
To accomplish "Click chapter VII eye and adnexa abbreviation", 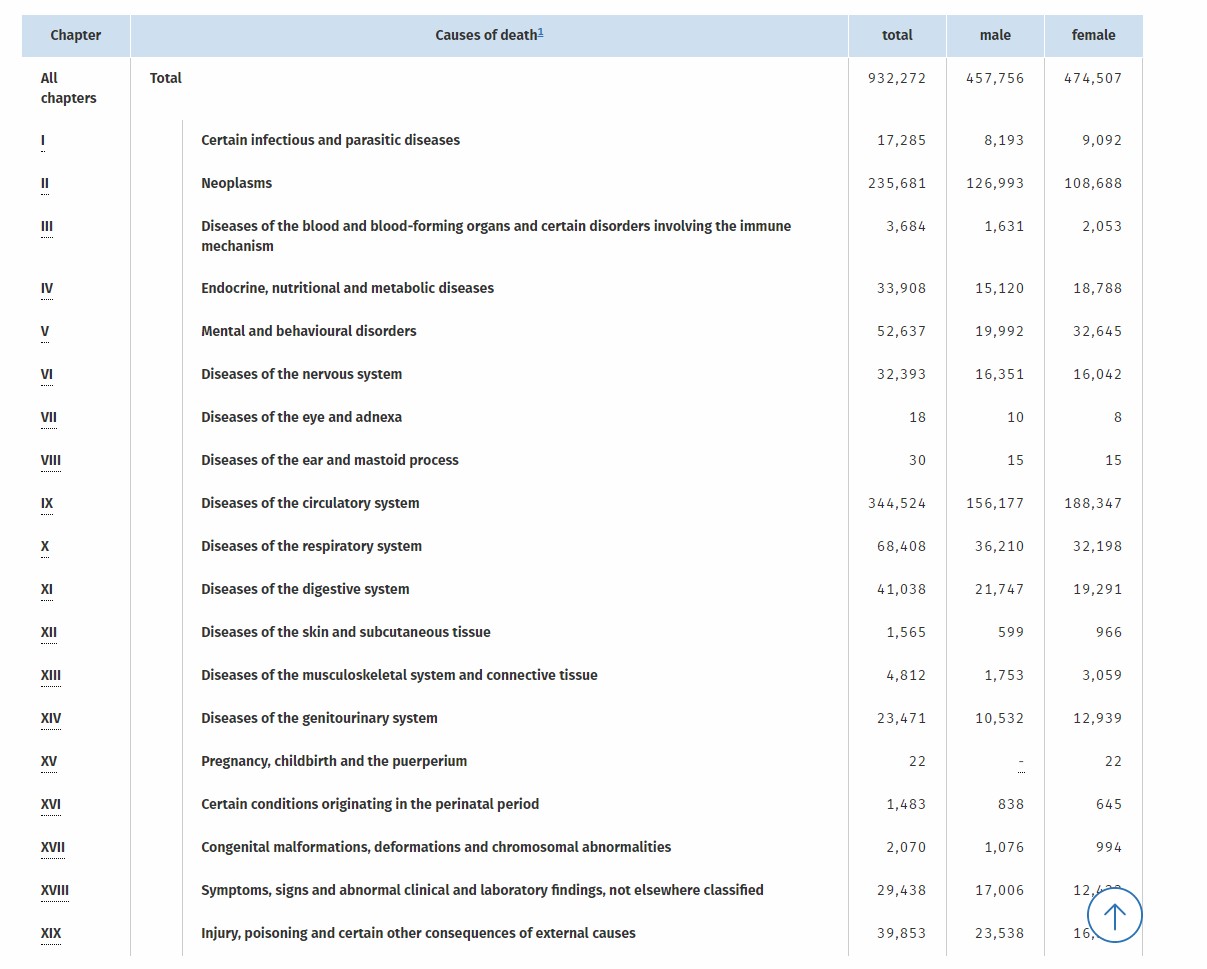I will (48, 417).
